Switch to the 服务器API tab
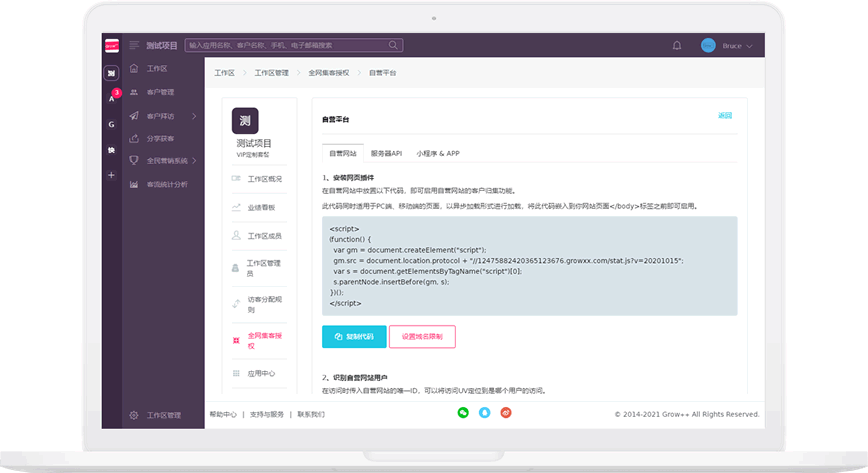868x473 pixels. (x=386, y=154)
